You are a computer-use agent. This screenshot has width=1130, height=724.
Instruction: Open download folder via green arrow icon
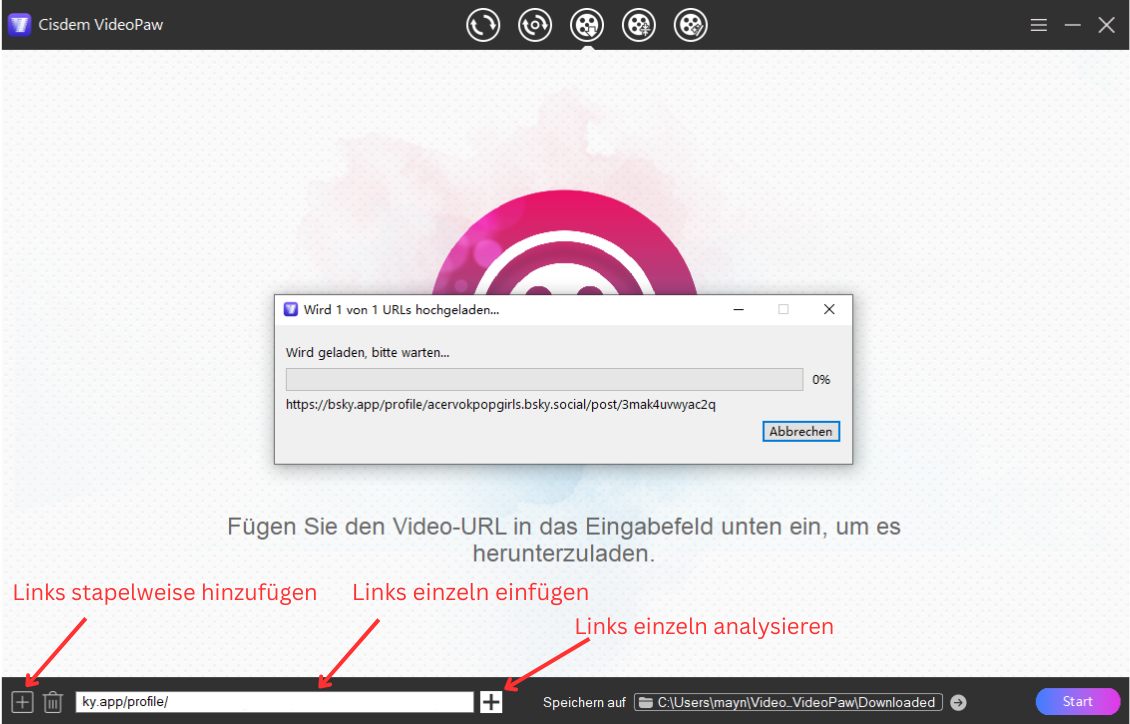[x=958, y=702]
